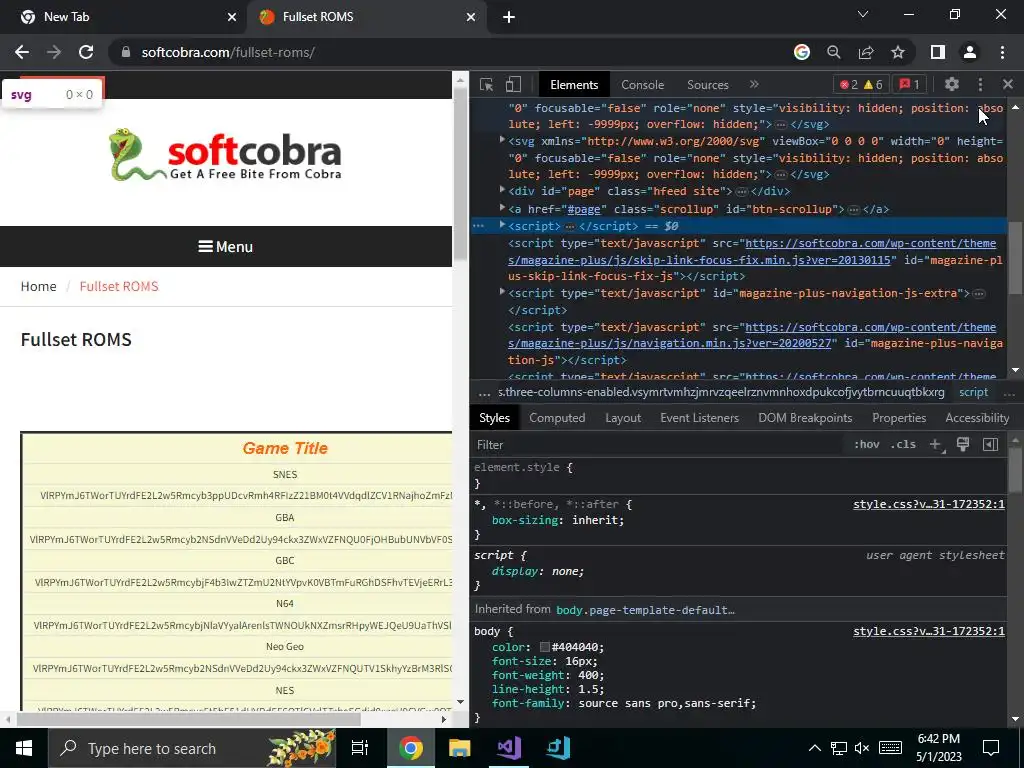Open DevTools settings gear
This screenshot has height=768, width=1024.
pyautogui.click(x=952, y=84)
